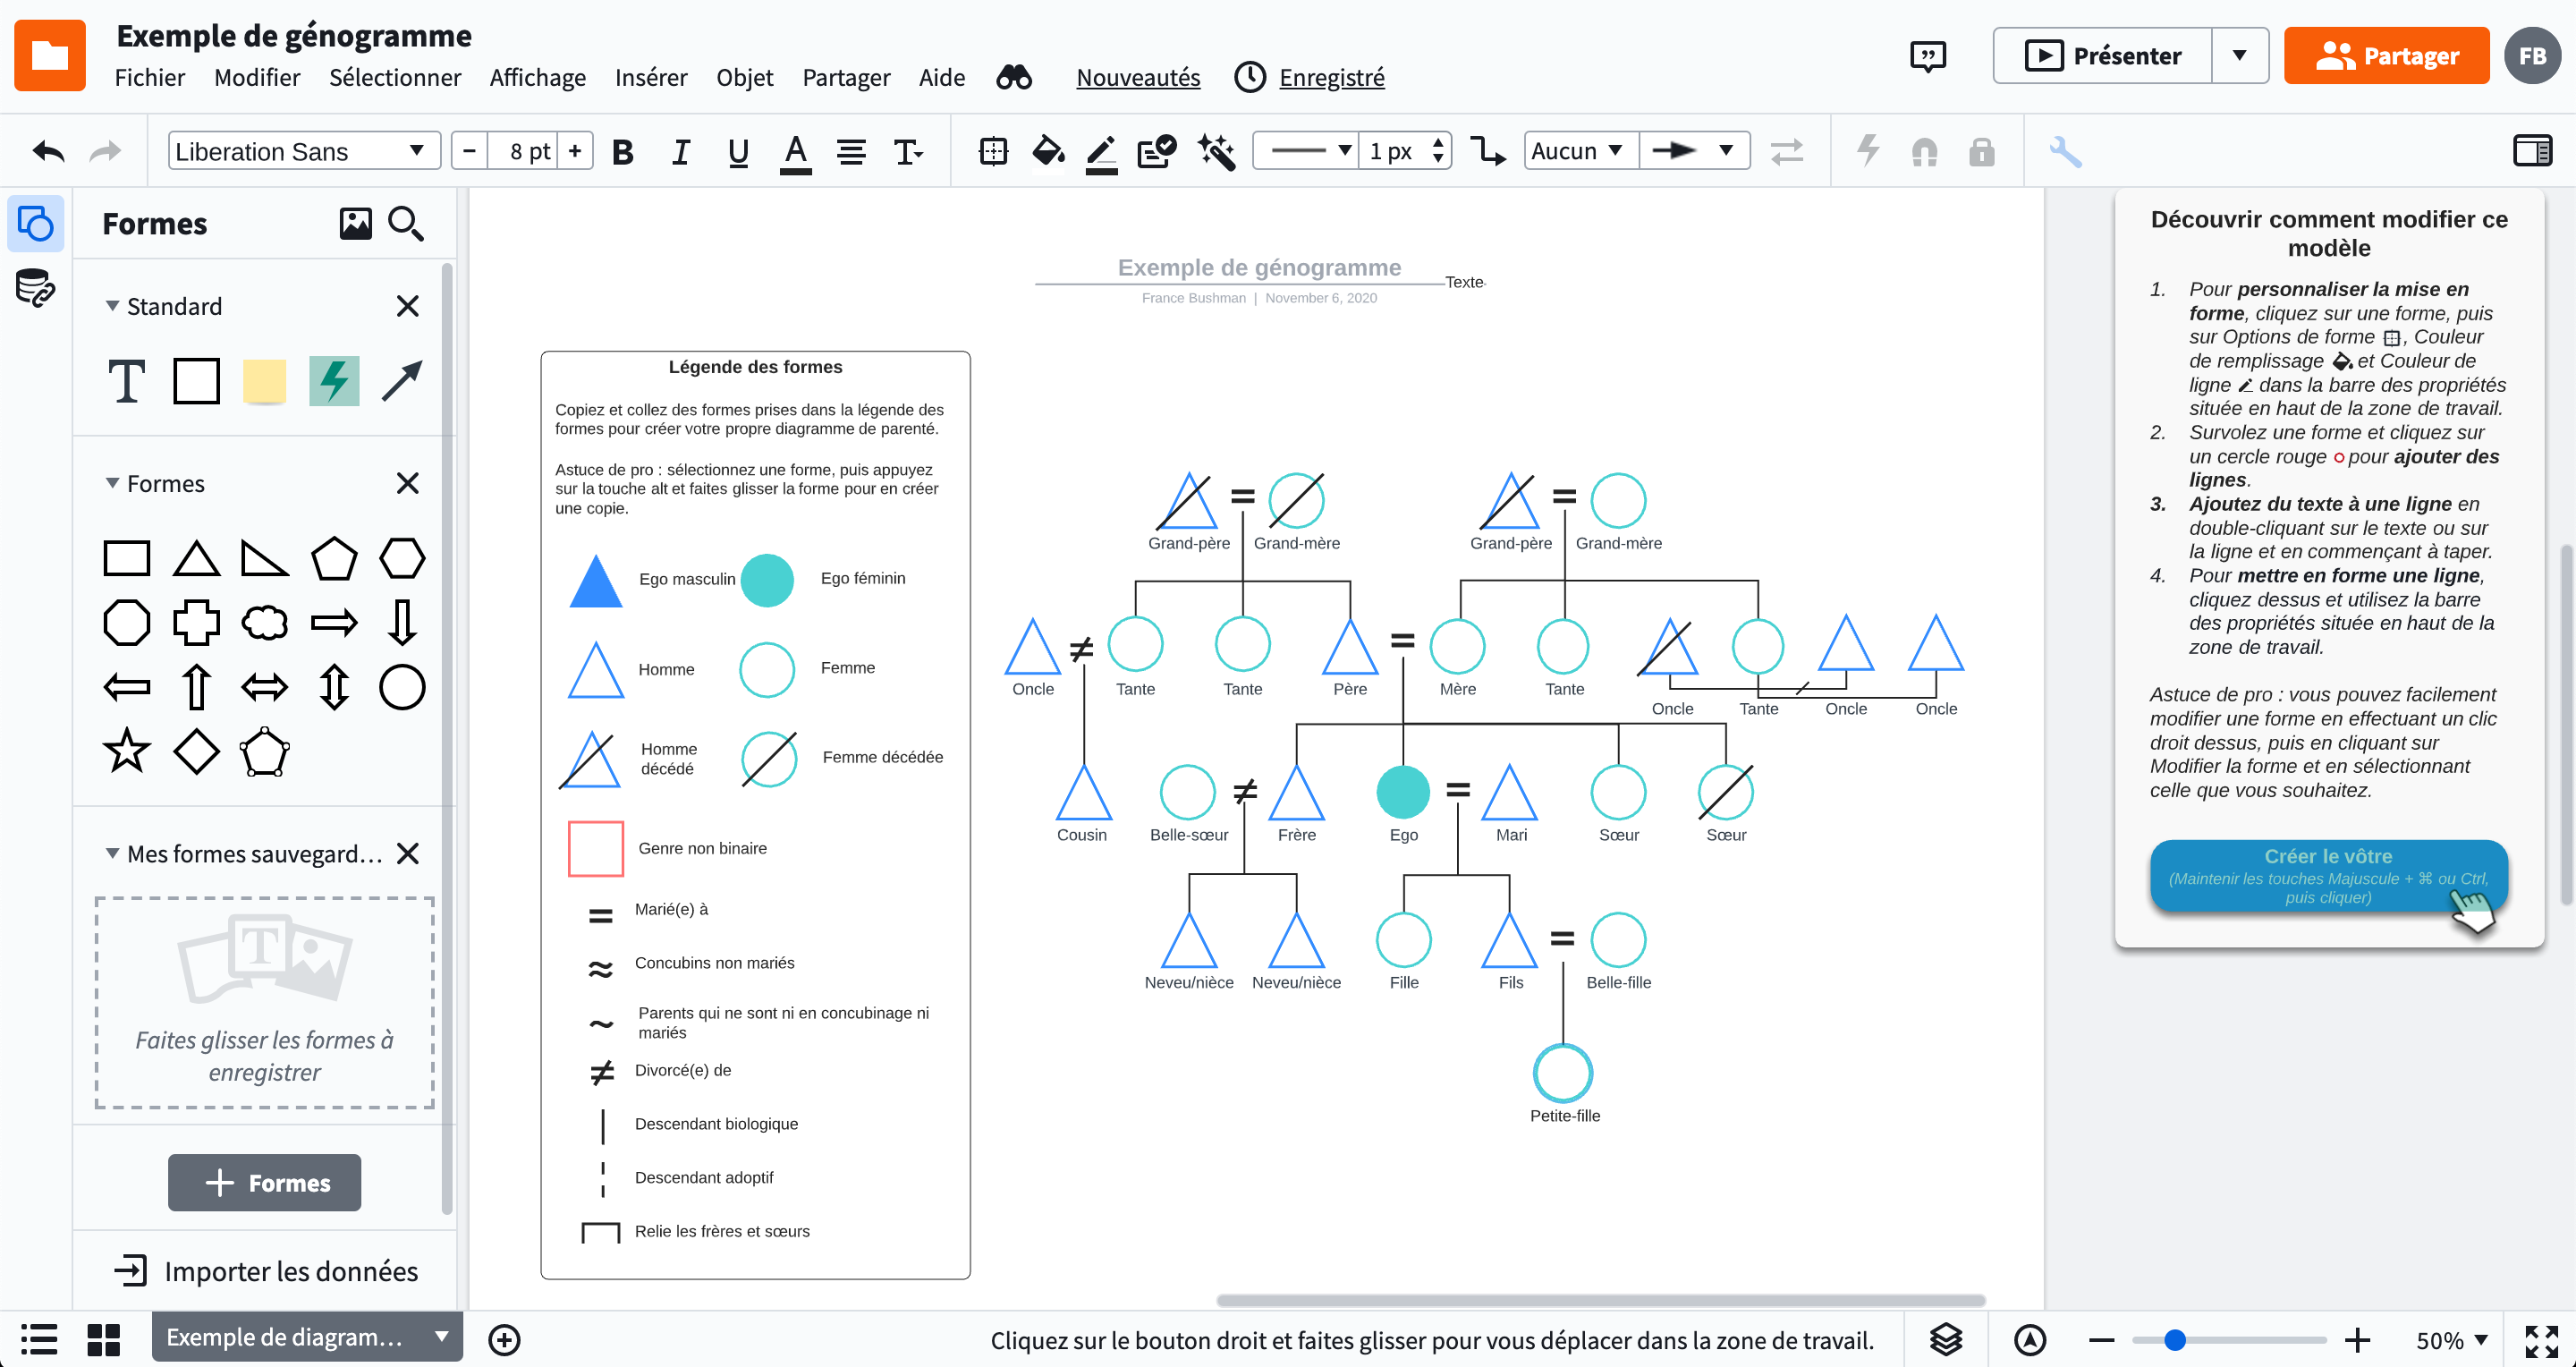
Task: Open the Insérer menu
Action: click(x=650, y=77)
